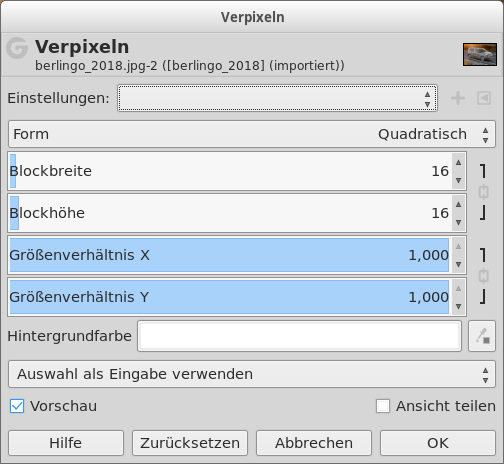The image size is (504, 464).
Task: Increase Blockbreite with up arrow
Action: click(x=458, y=162)
